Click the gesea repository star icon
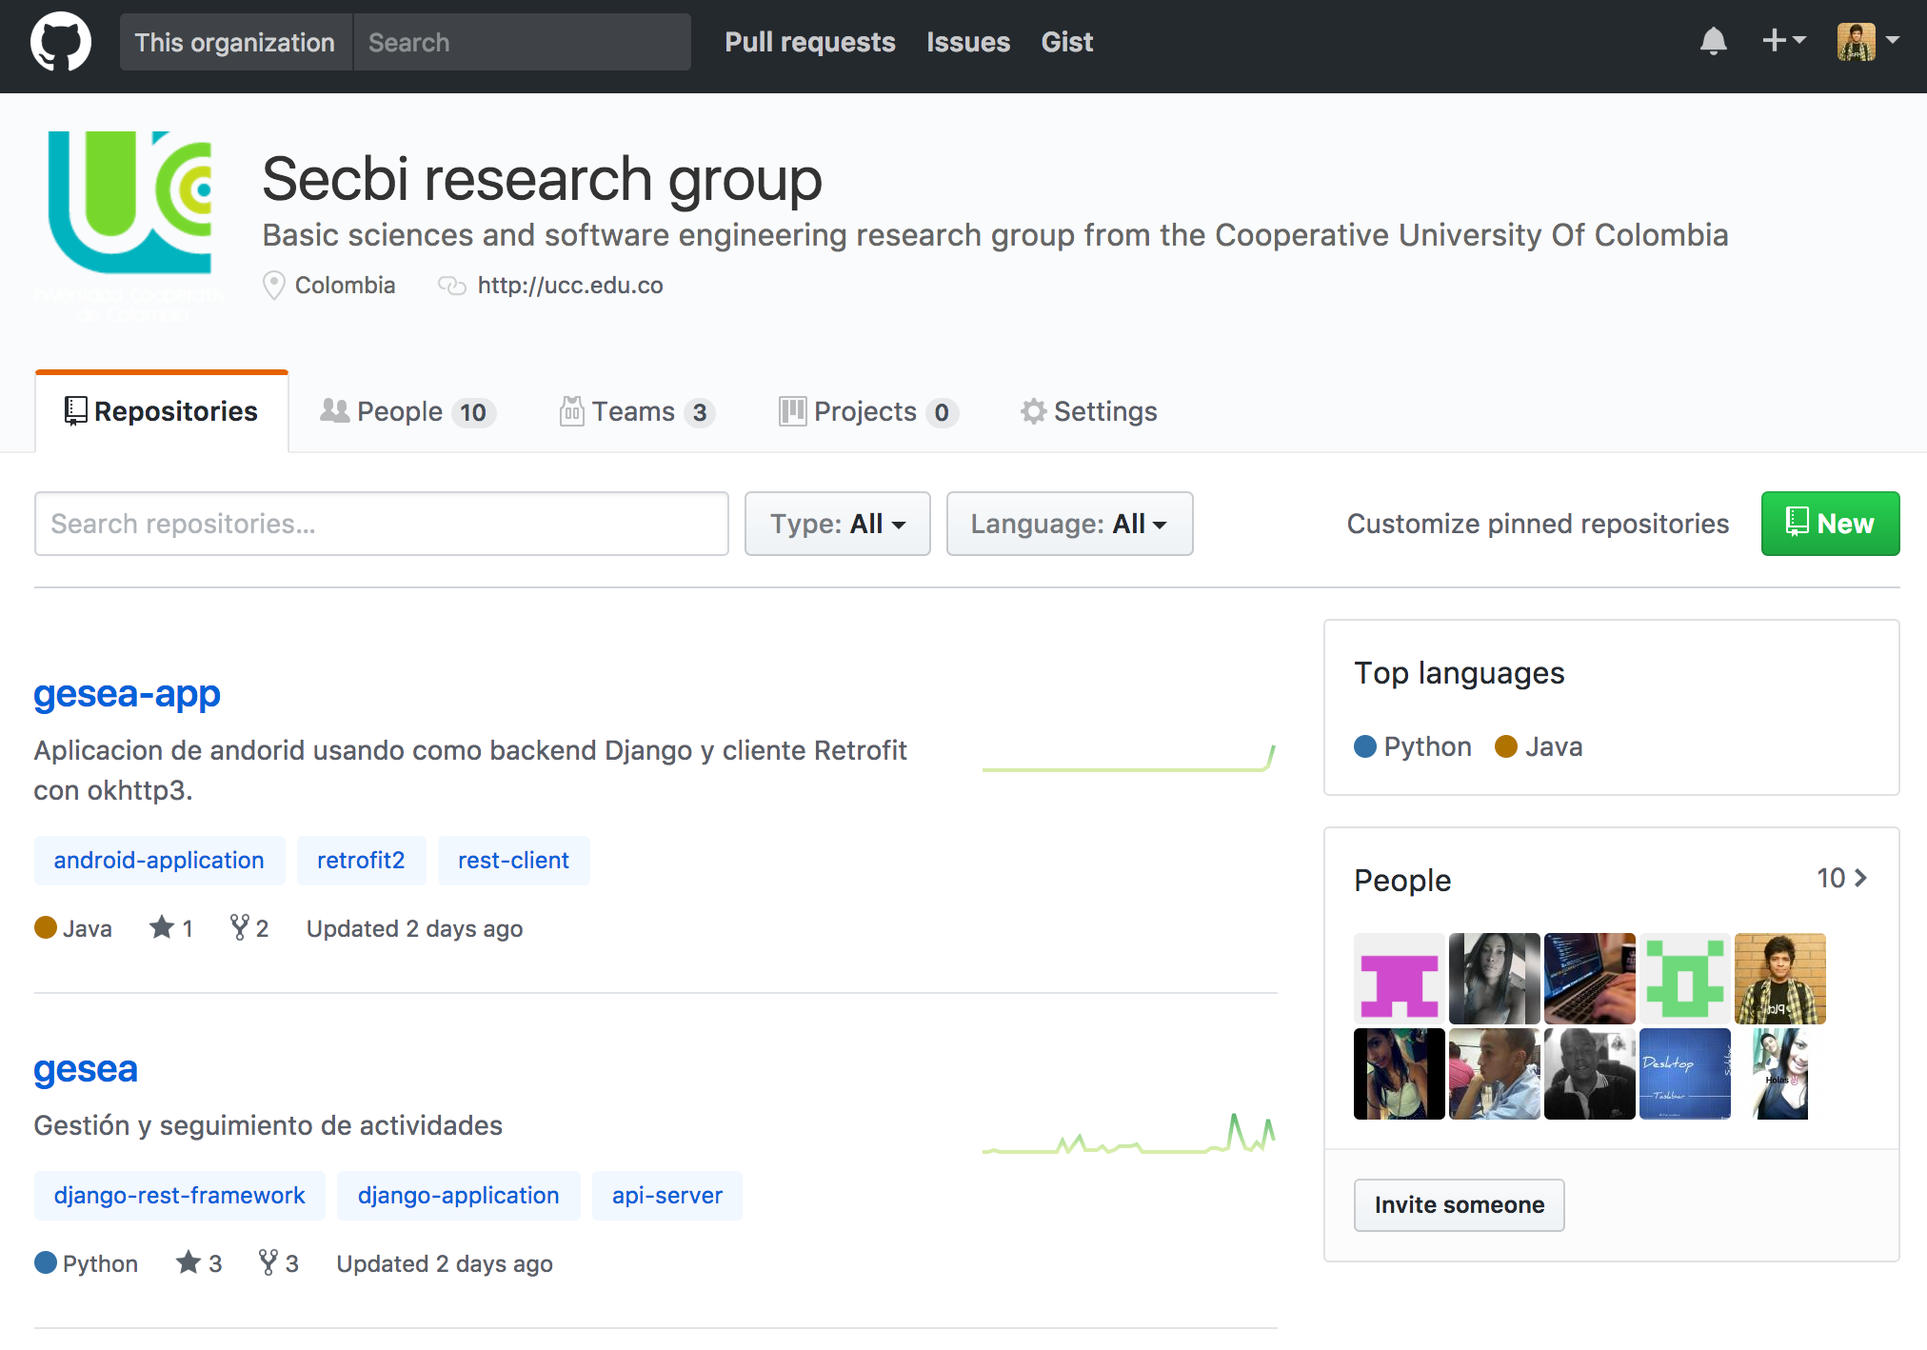The height and width of the screenshot is (1350, 1927). click(x=188, y=1263)
